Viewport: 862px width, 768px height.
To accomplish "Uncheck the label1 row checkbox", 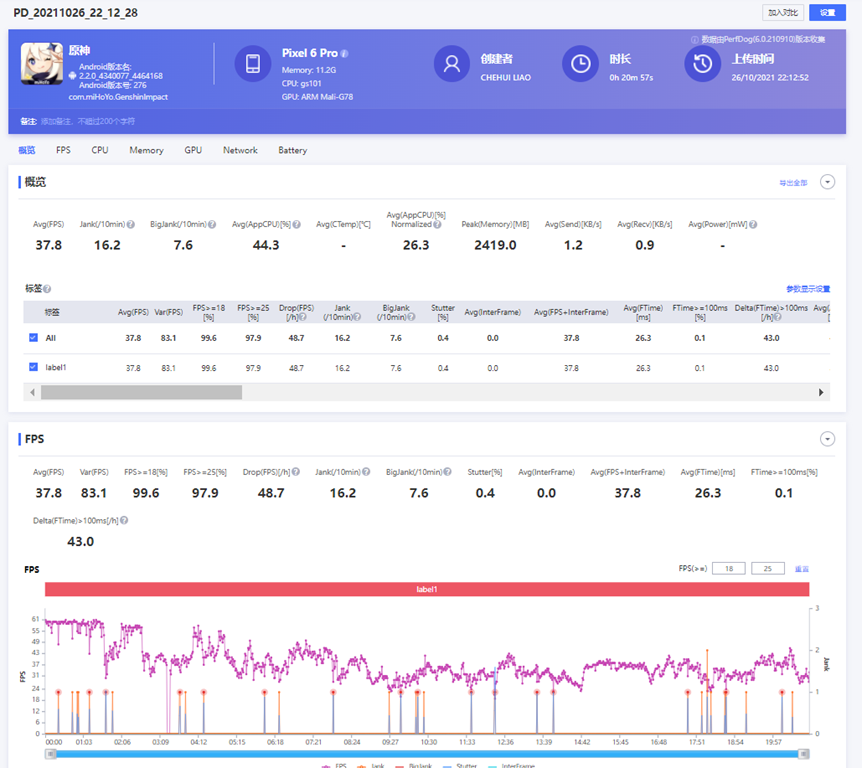I will (x=34, y=368).
